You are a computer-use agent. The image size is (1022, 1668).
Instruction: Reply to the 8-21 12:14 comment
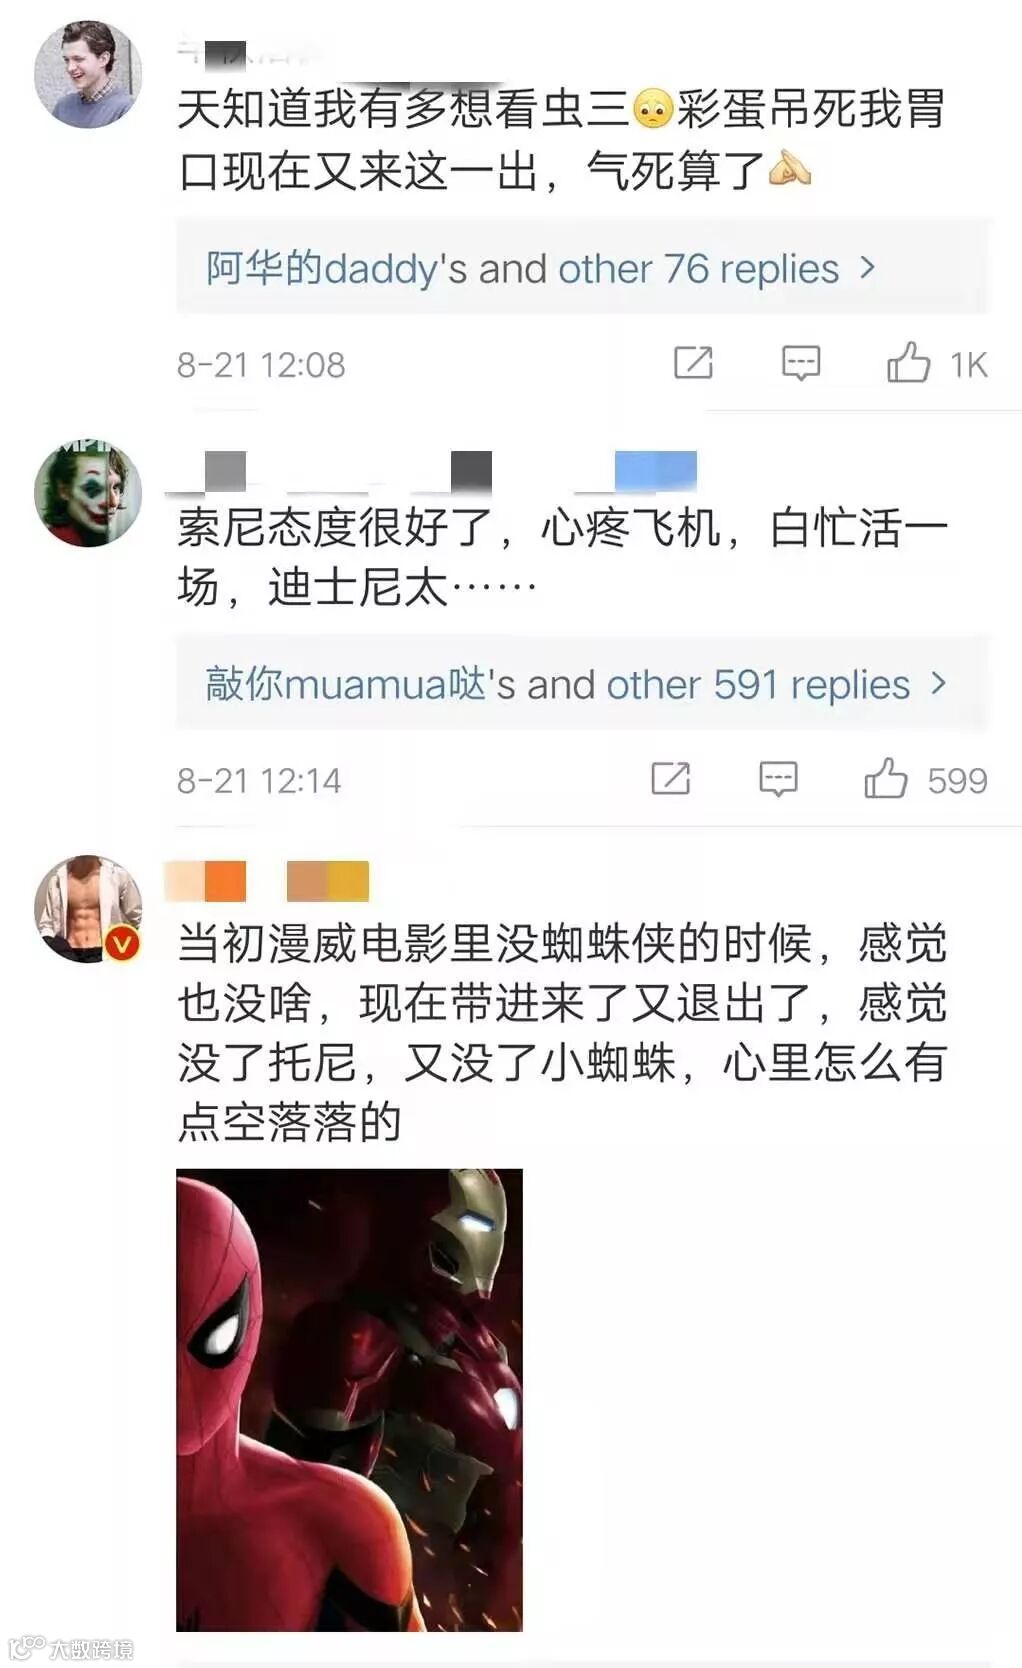point(778,779)
